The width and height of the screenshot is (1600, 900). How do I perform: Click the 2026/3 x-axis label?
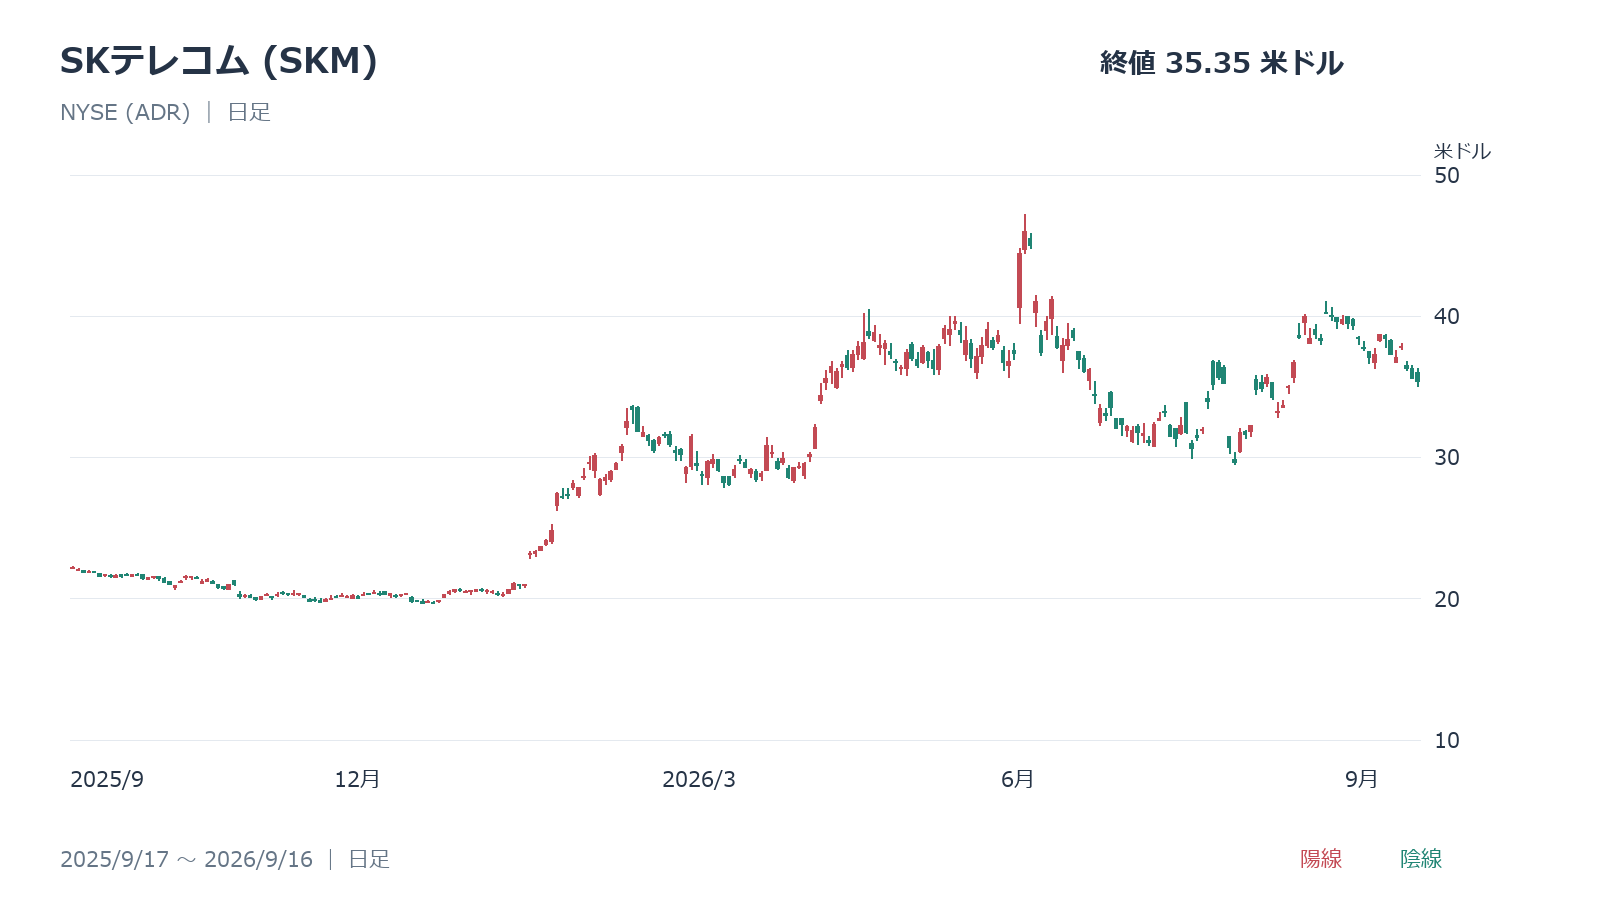coord(699,779)
